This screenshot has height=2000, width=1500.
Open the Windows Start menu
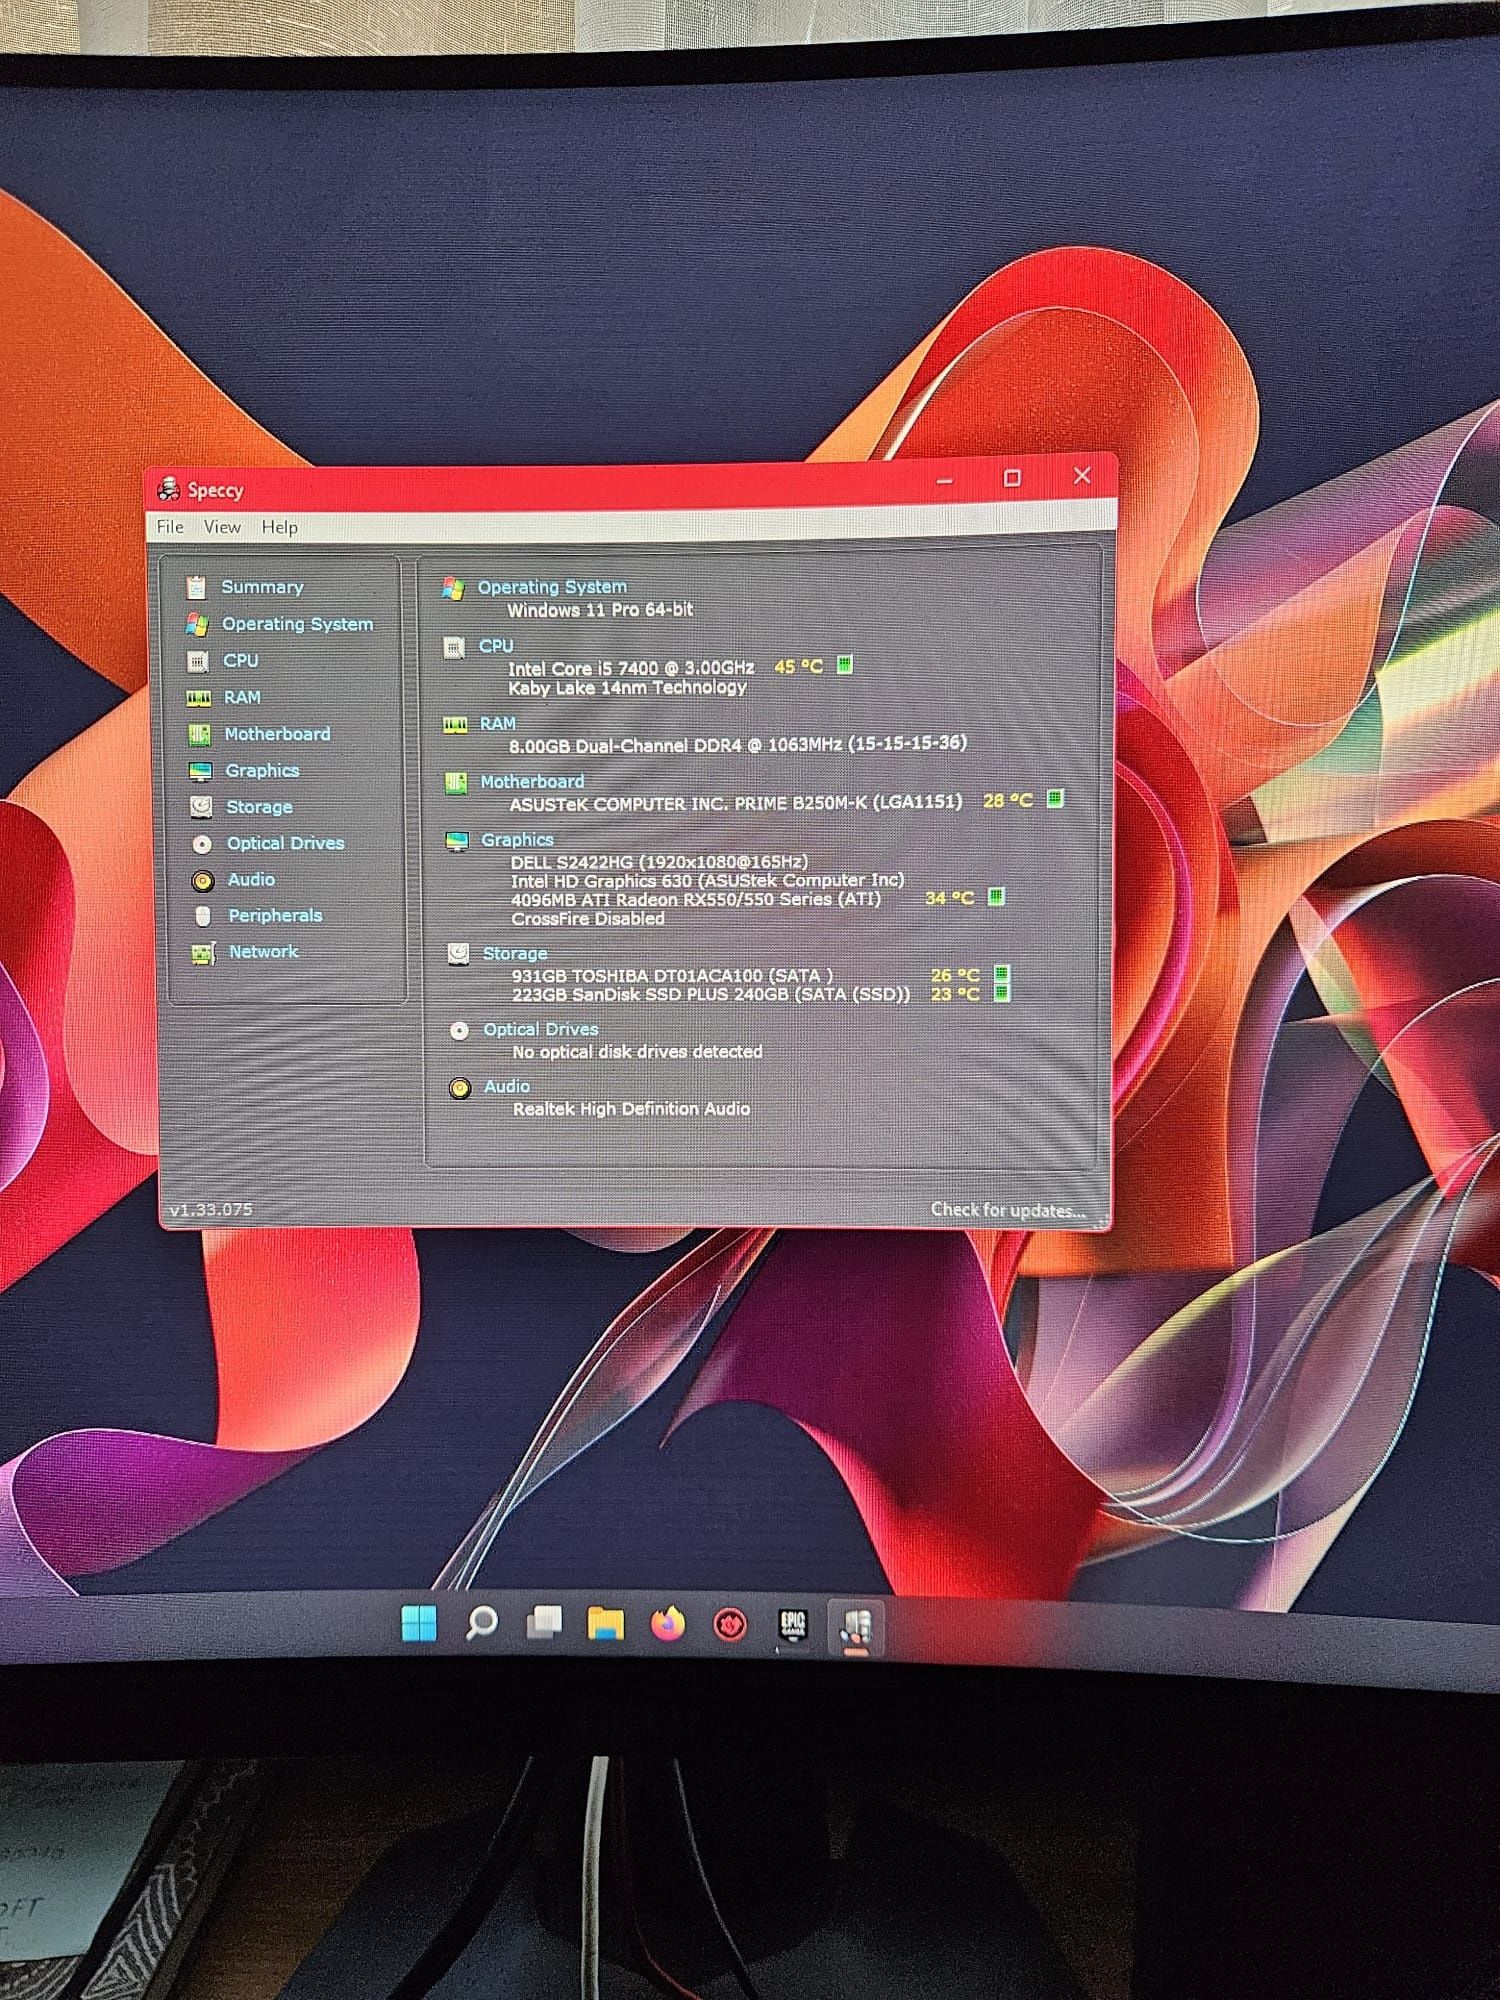point(418,1623)
